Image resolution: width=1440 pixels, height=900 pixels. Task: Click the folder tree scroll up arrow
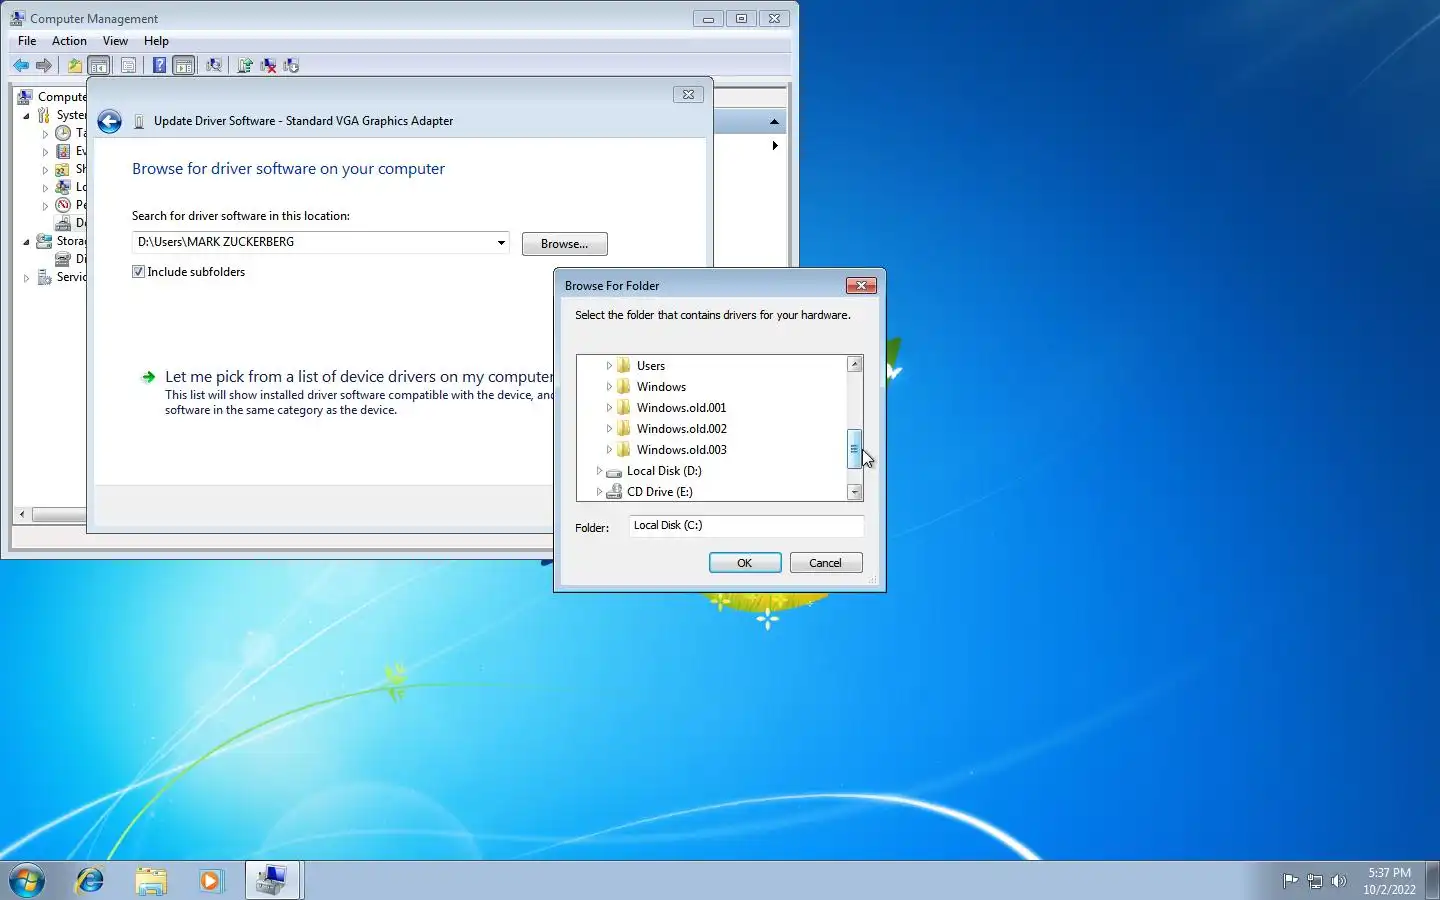[855, 364]
